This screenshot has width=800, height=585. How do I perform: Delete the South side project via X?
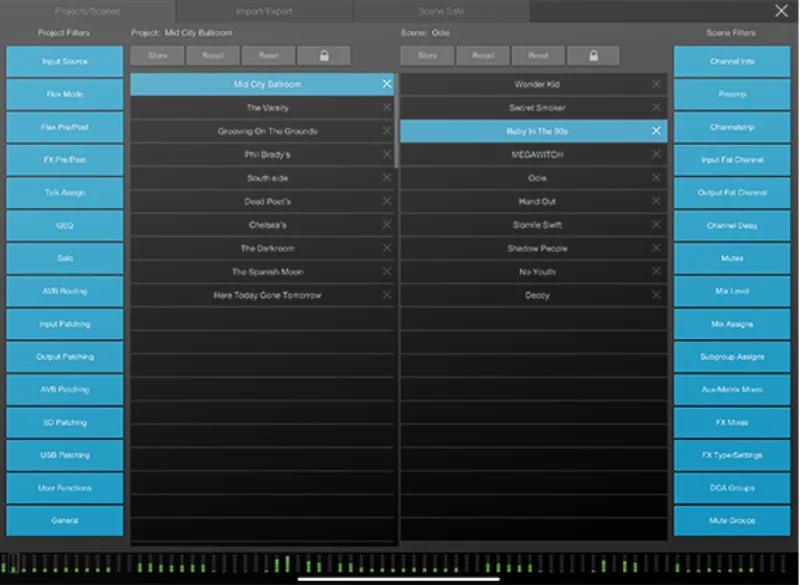tap(387, 177)
